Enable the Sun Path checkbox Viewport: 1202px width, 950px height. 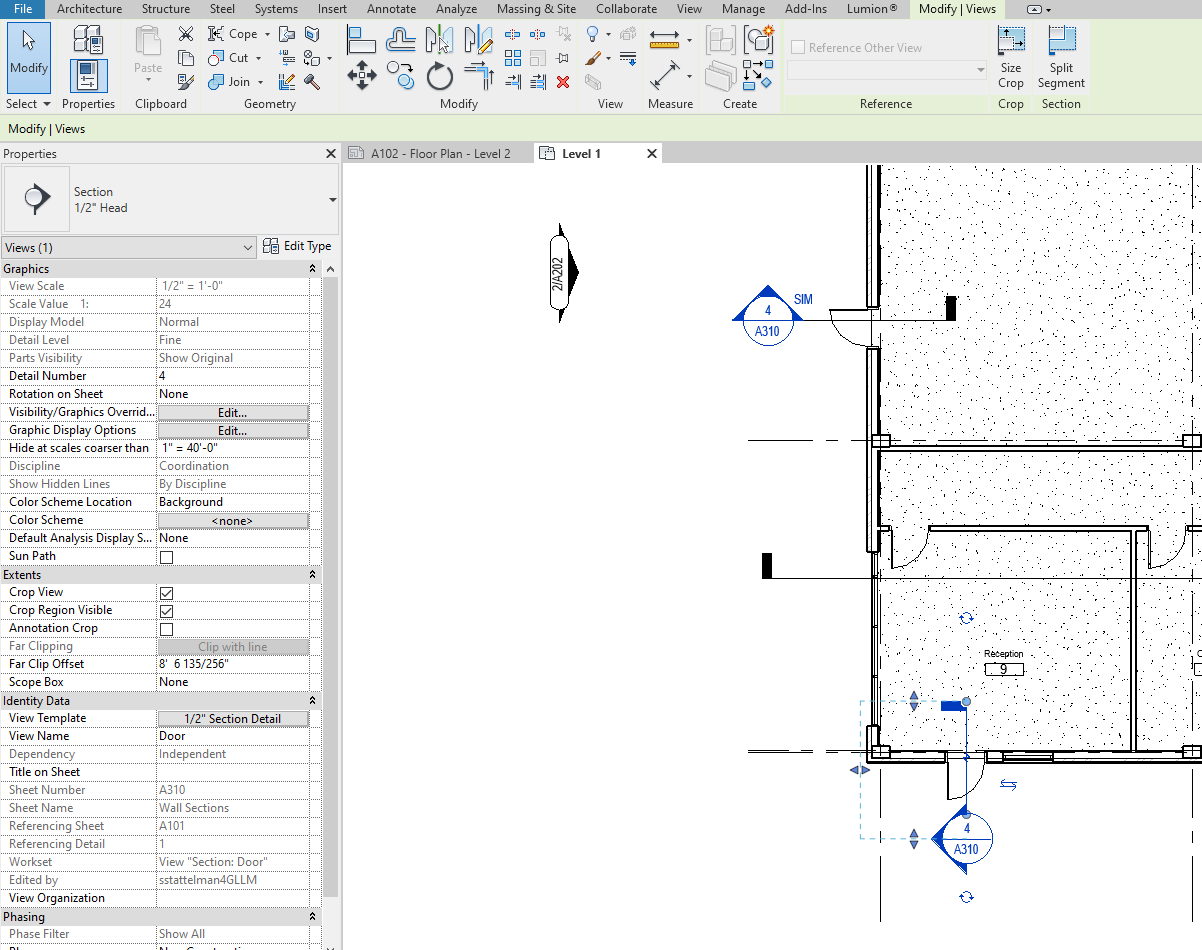(x=165, y=555)
